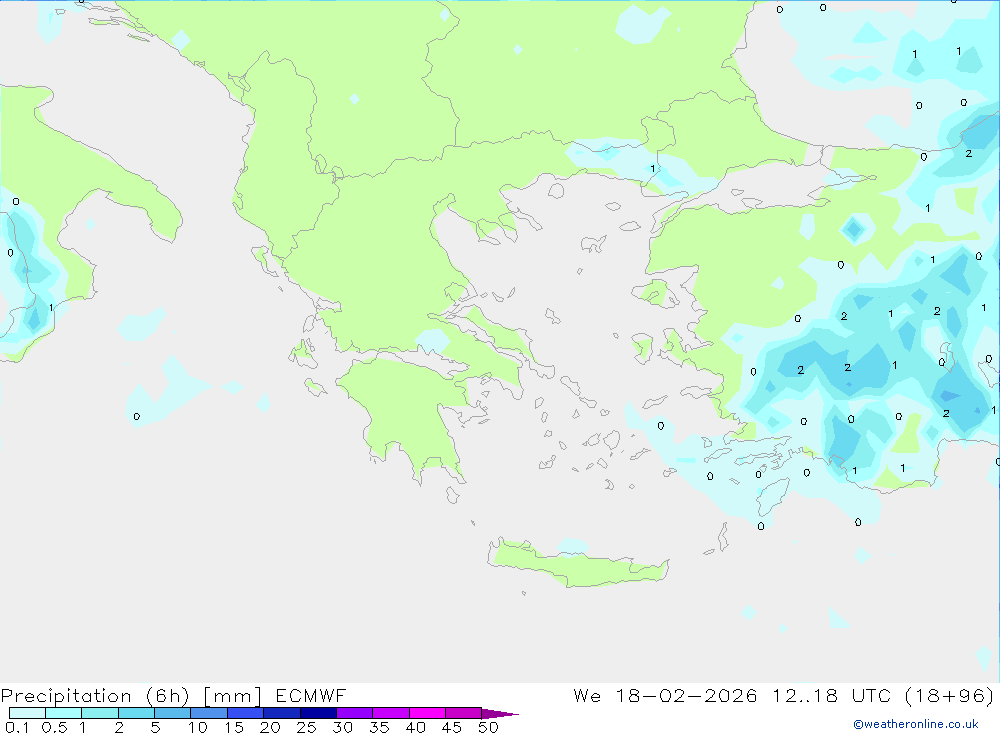Select the 40–45 mm magenta legend swatch
The height and width of the screenshot is (733, 1000).
(427, 713)
